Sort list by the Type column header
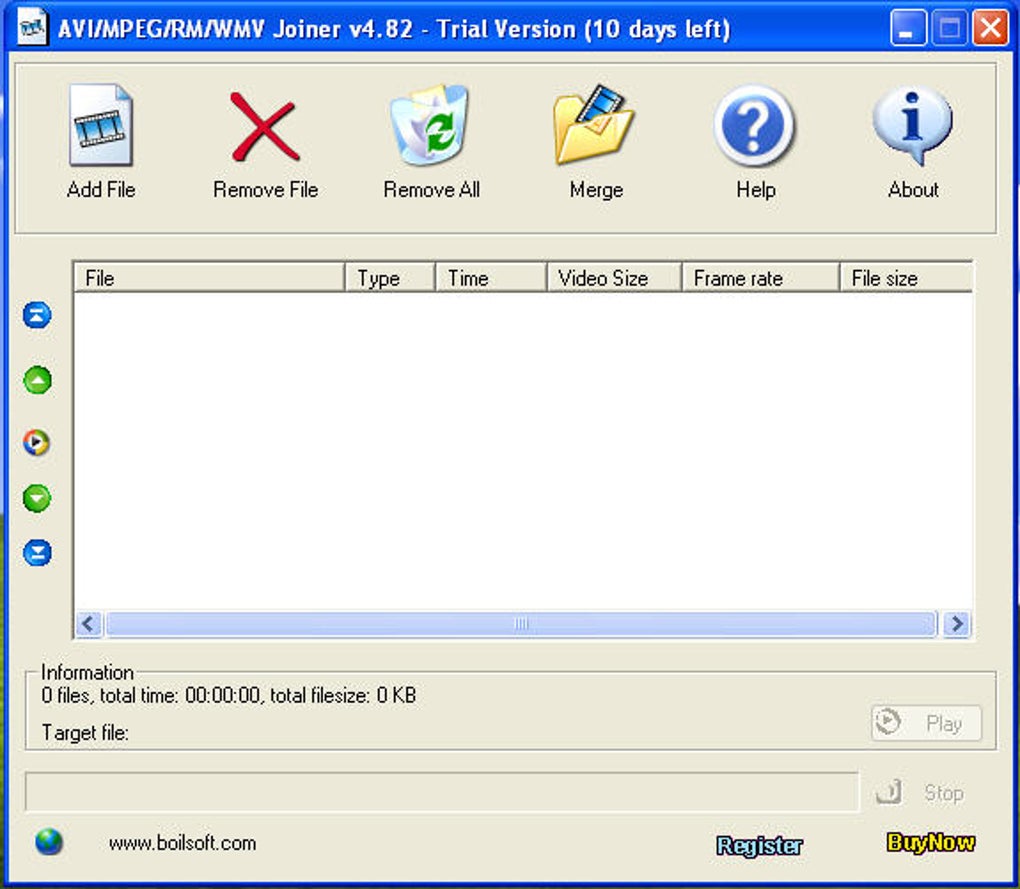 tap(389, 278)
